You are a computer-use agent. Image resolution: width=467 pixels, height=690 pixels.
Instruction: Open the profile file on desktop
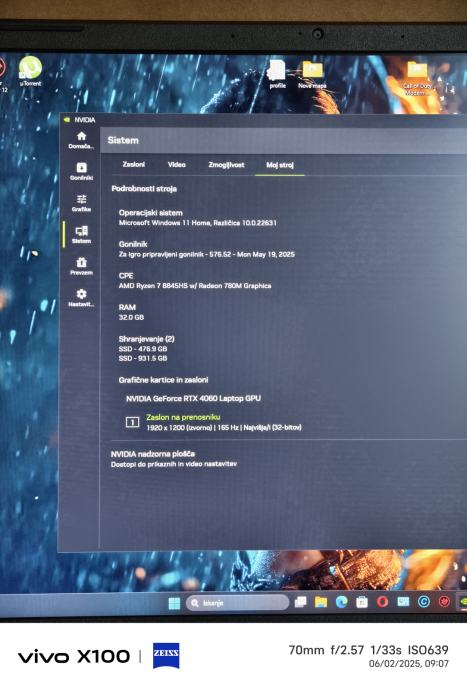[277, 74]
